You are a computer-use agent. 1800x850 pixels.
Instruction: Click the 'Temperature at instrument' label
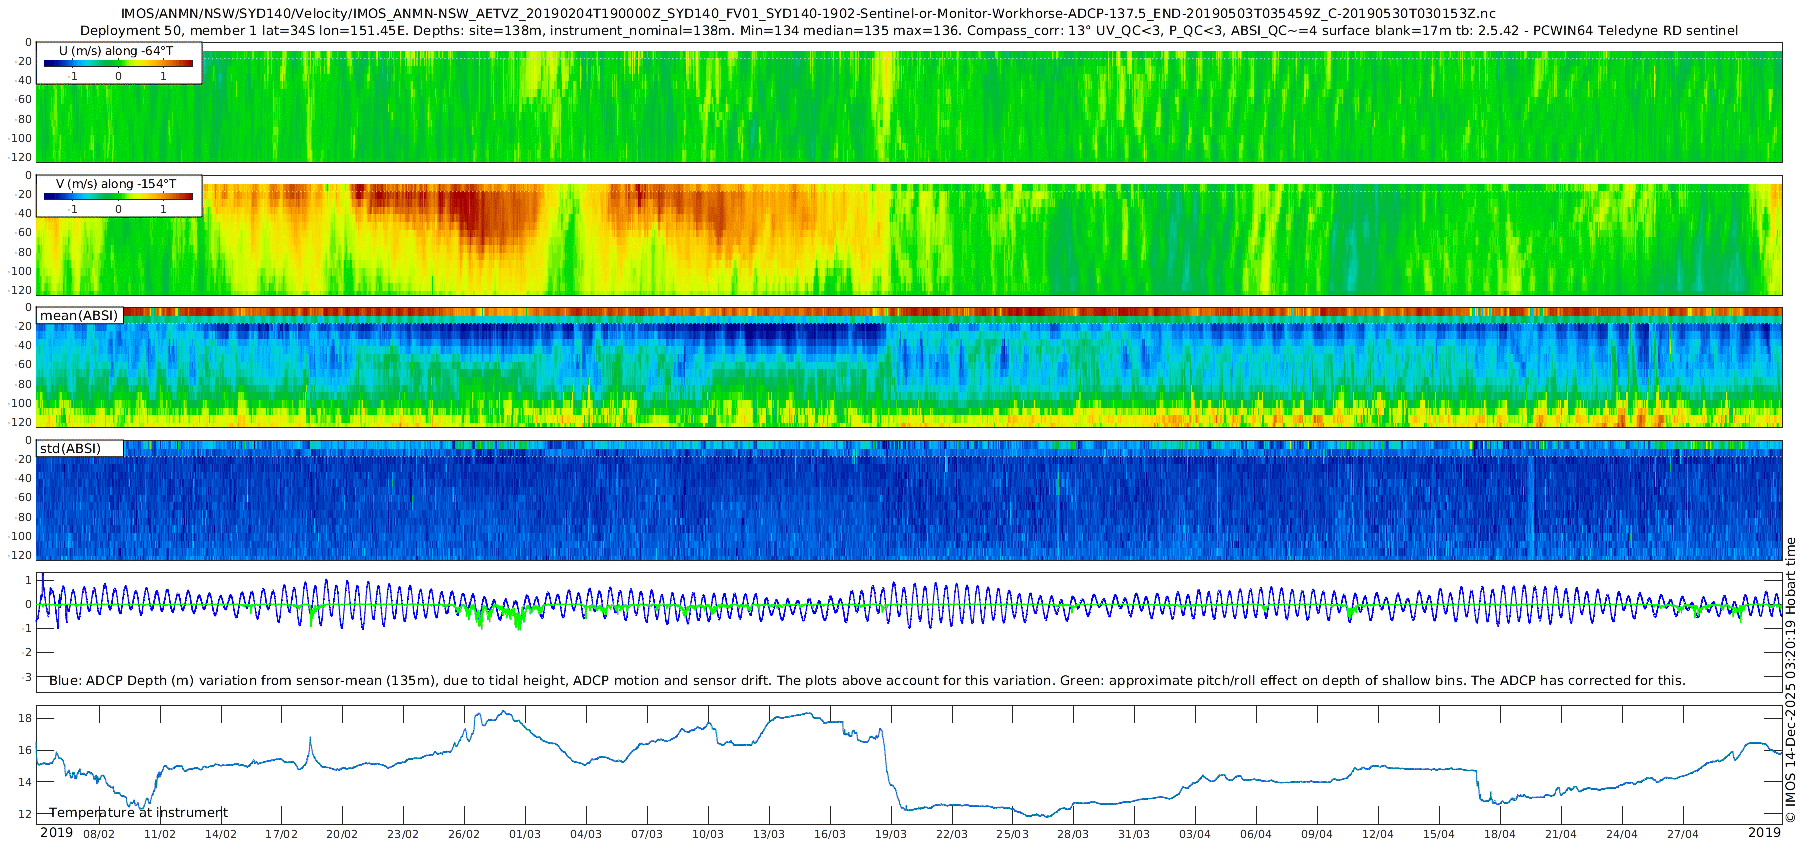138,812
